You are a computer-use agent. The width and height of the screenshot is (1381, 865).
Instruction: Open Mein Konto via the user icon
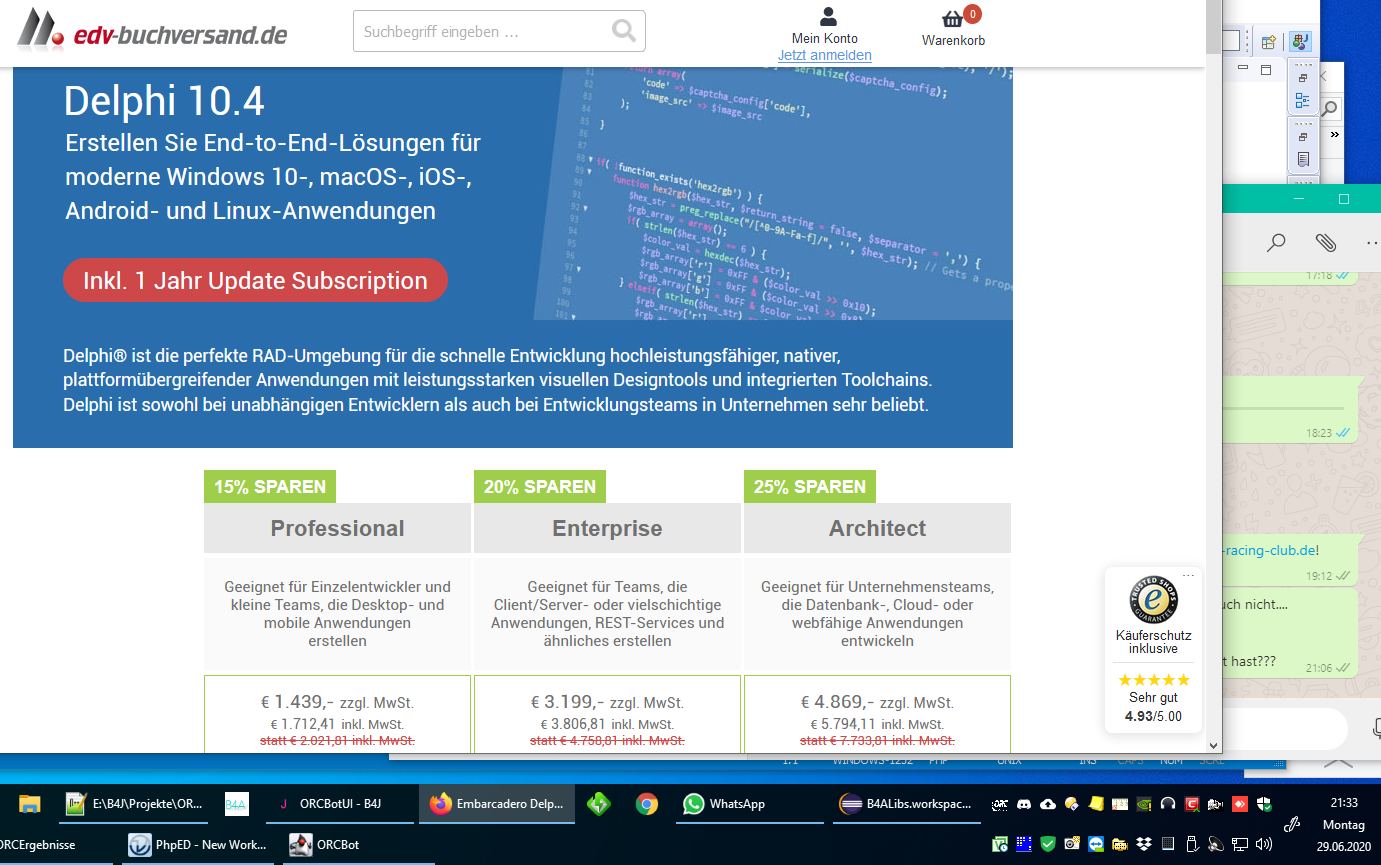click(x=828, y=17)
